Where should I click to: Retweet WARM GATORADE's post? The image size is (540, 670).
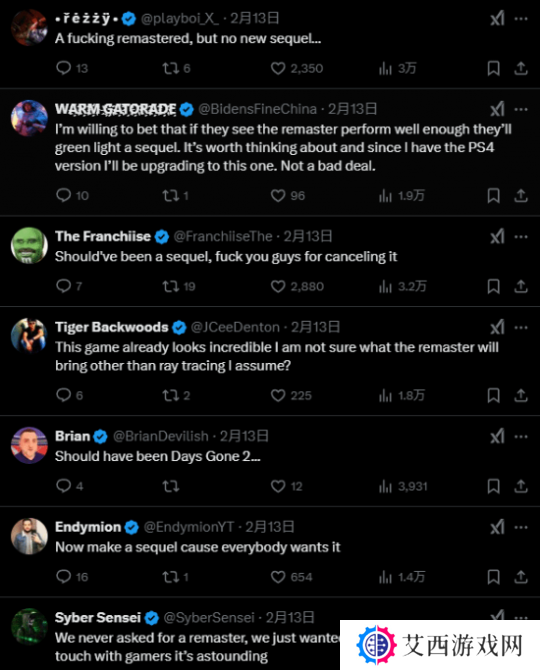171,196
